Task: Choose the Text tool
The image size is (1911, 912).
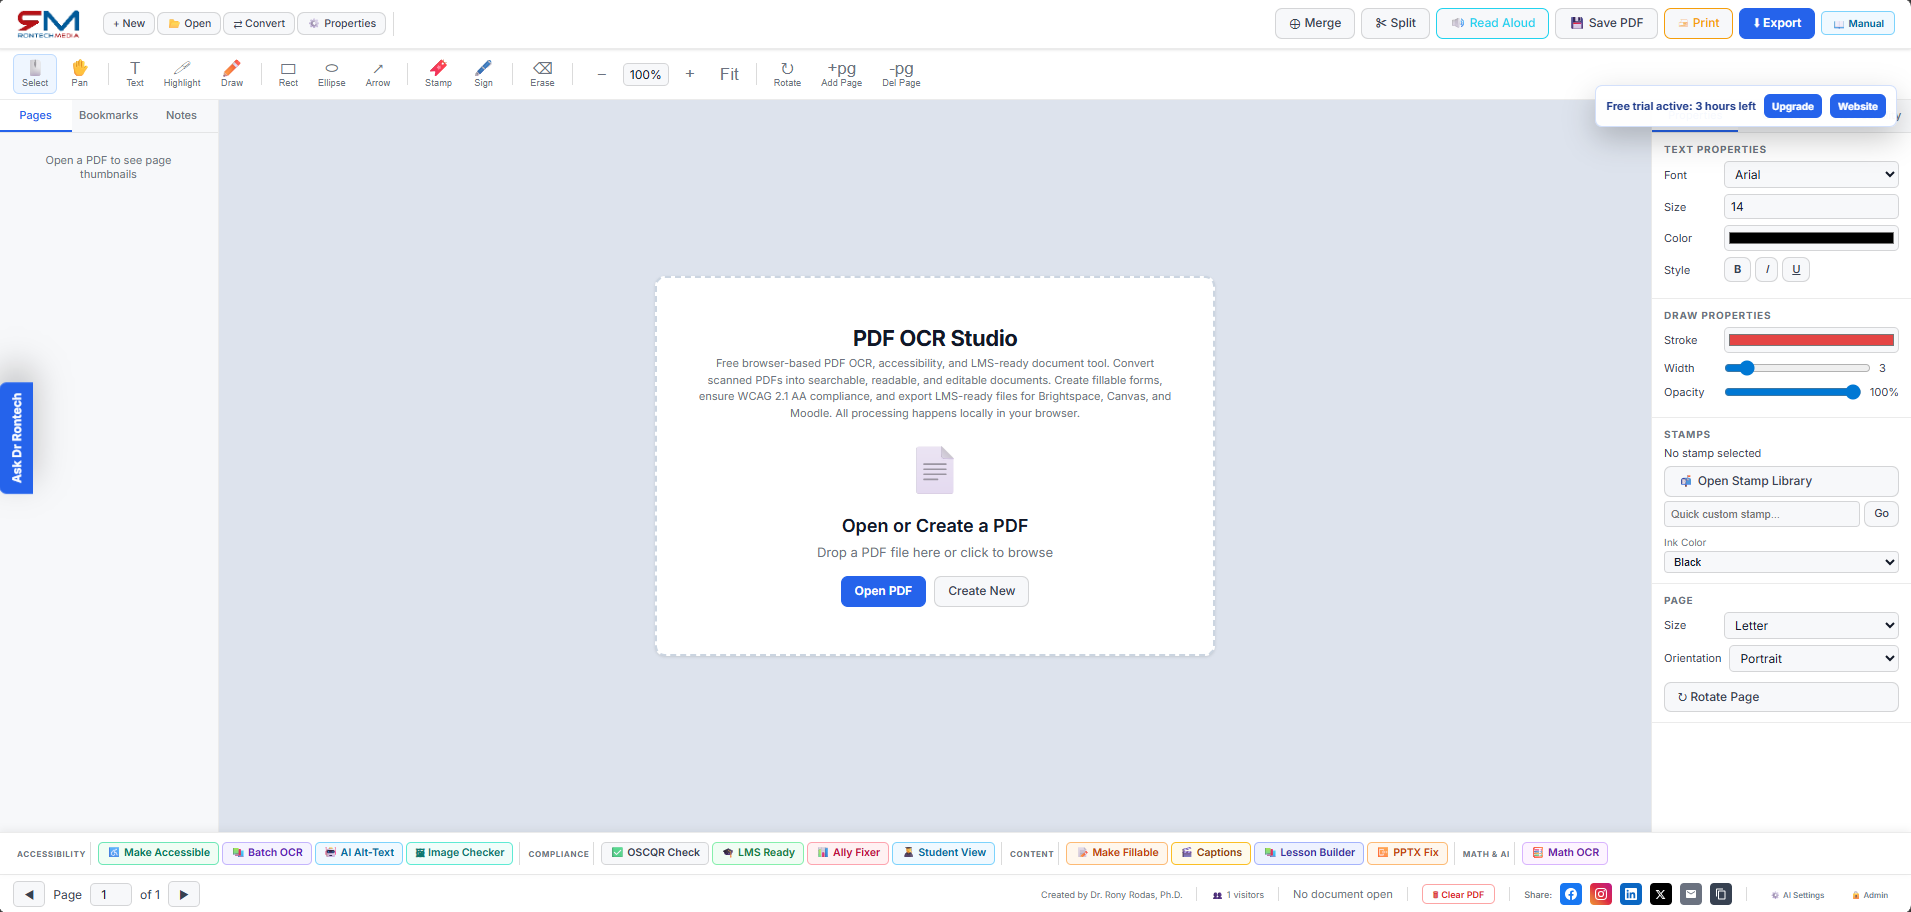Action: (135, 74)
